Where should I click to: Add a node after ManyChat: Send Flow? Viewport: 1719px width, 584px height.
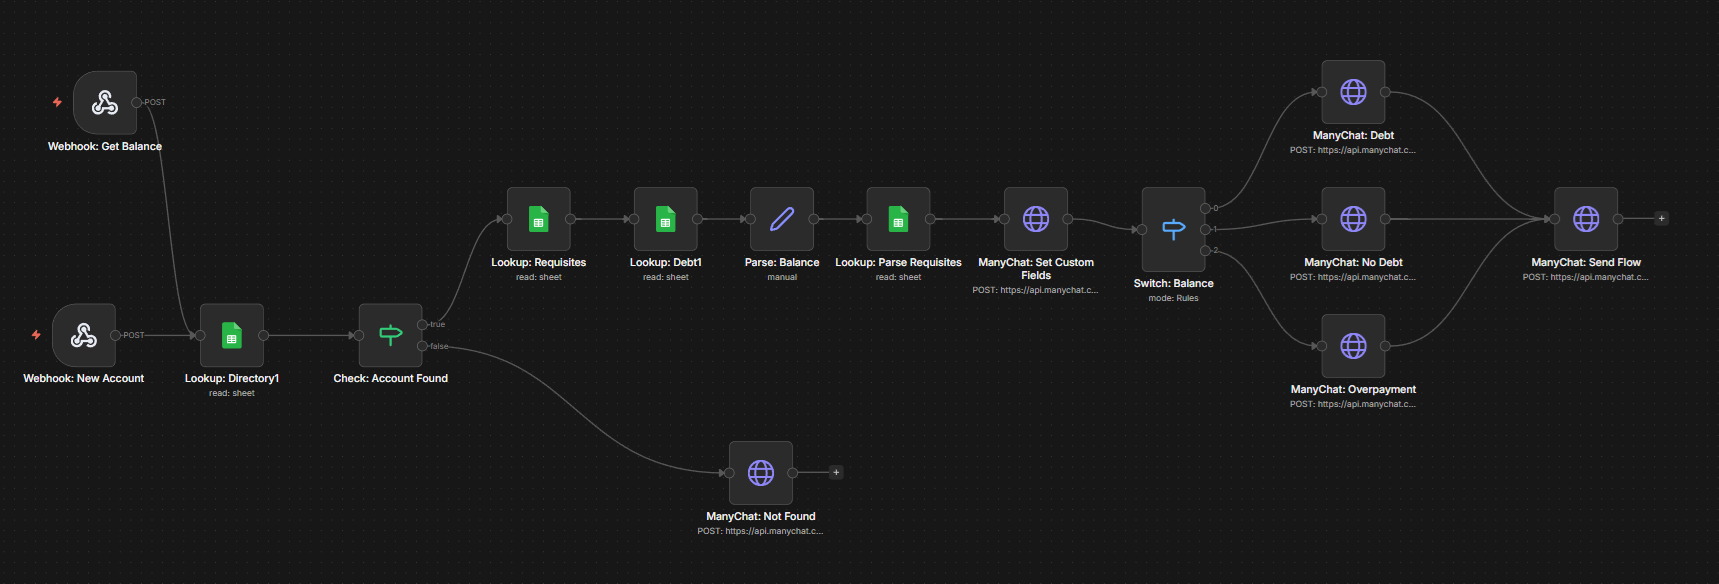pyautogui.click(x=1662, y=218)
